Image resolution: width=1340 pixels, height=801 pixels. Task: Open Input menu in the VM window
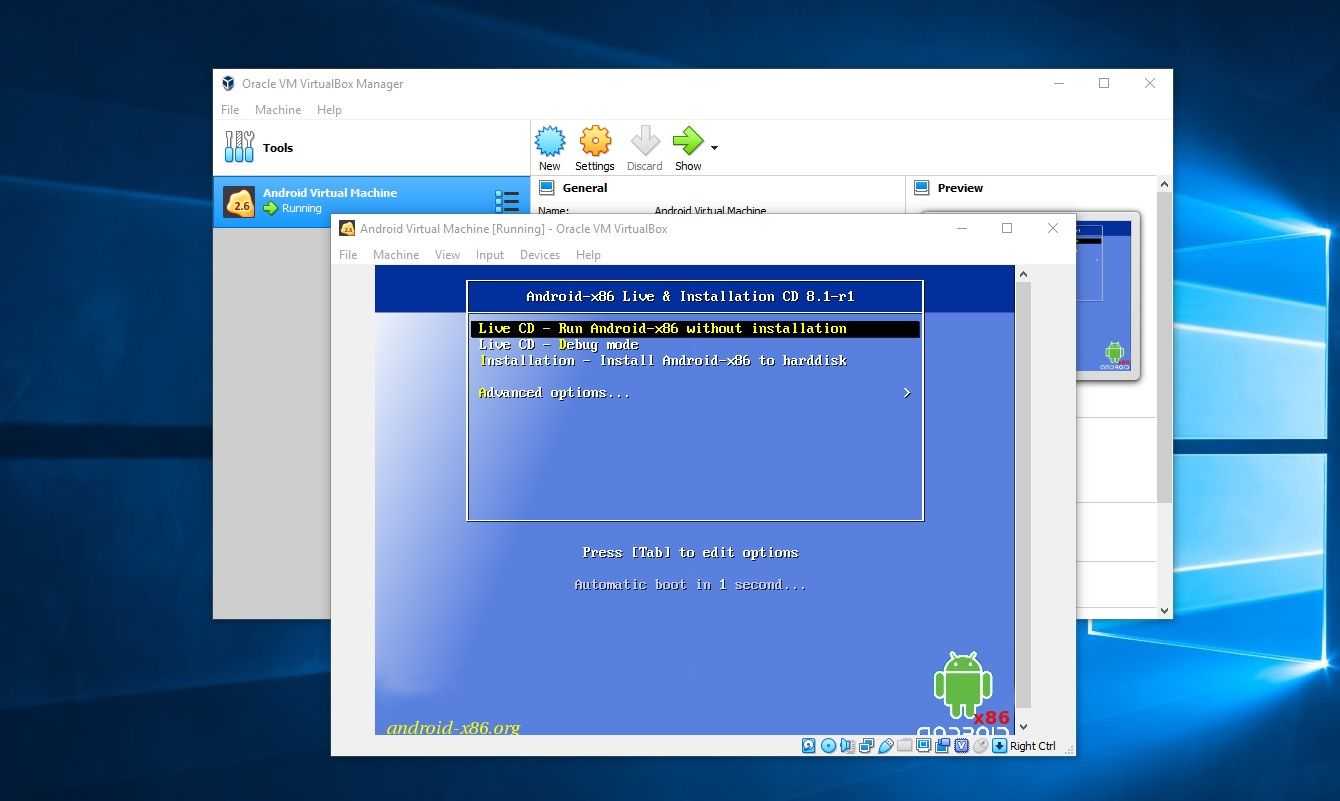(490, 255)
